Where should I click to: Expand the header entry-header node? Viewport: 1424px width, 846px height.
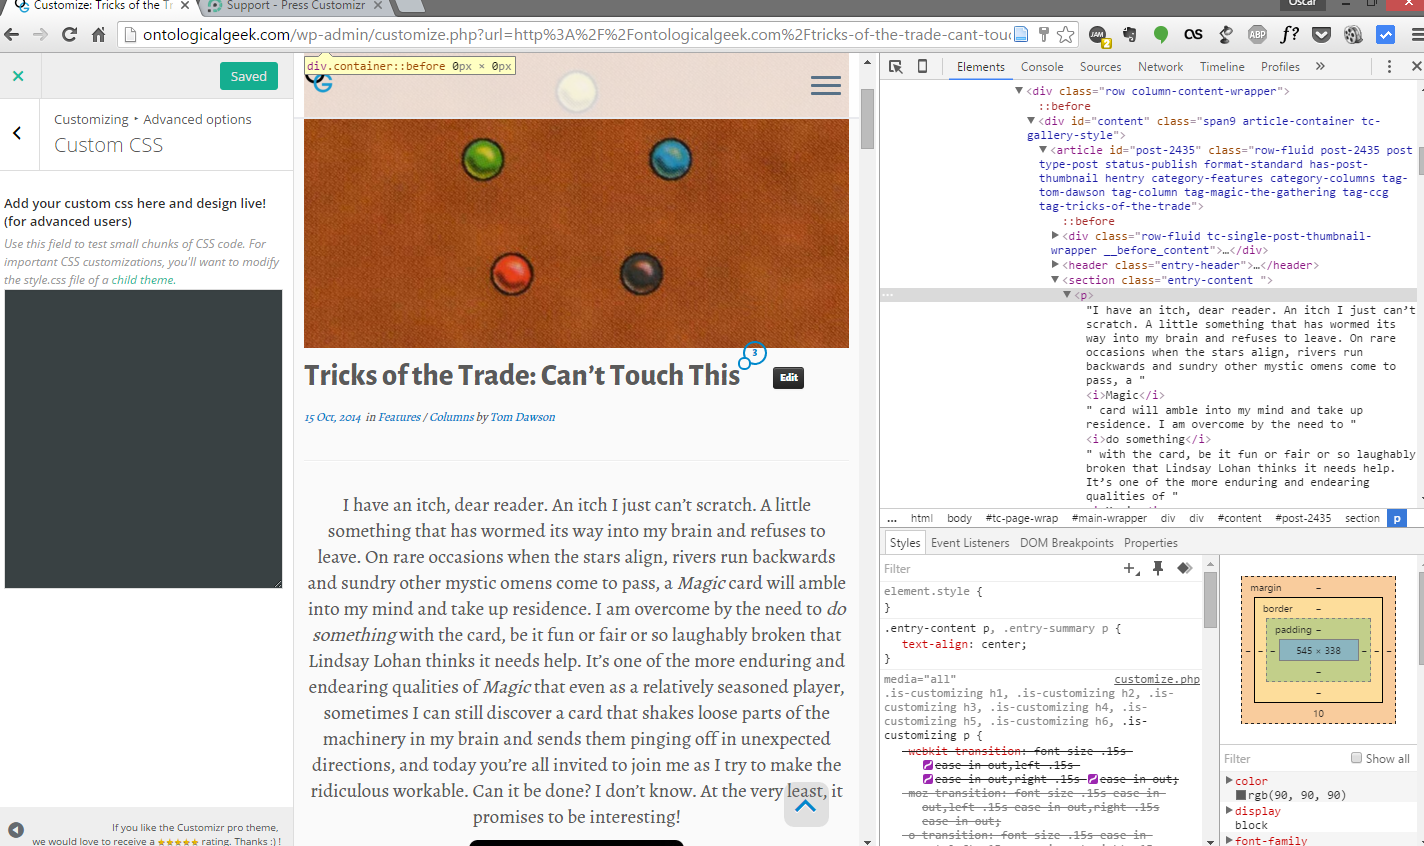[x=1055, y=265]
